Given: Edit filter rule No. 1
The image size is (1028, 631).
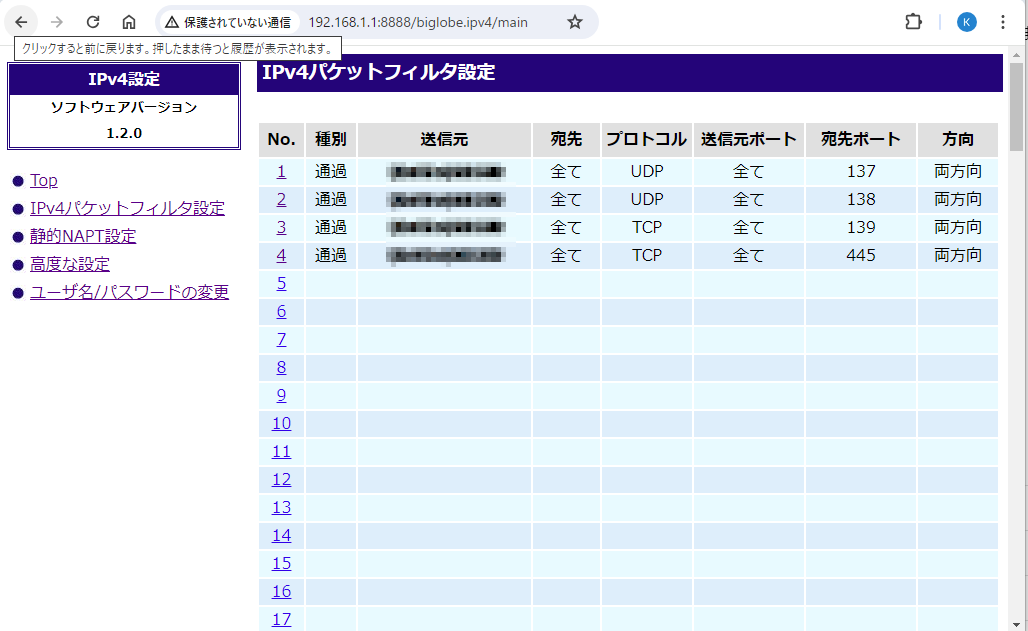Looking at the screenshot, I should pyautogui.click(x=281, y=171).
